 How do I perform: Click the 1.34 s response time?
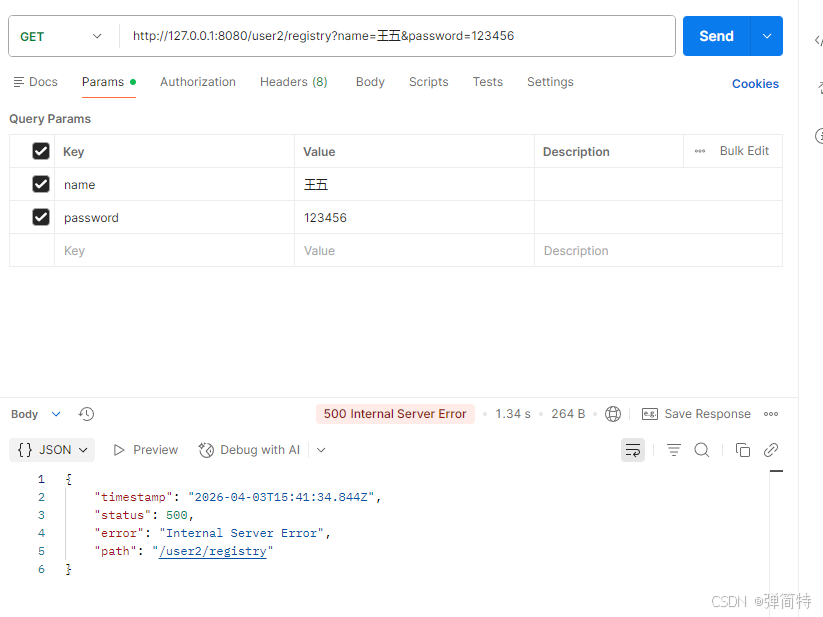coord(513,414)
